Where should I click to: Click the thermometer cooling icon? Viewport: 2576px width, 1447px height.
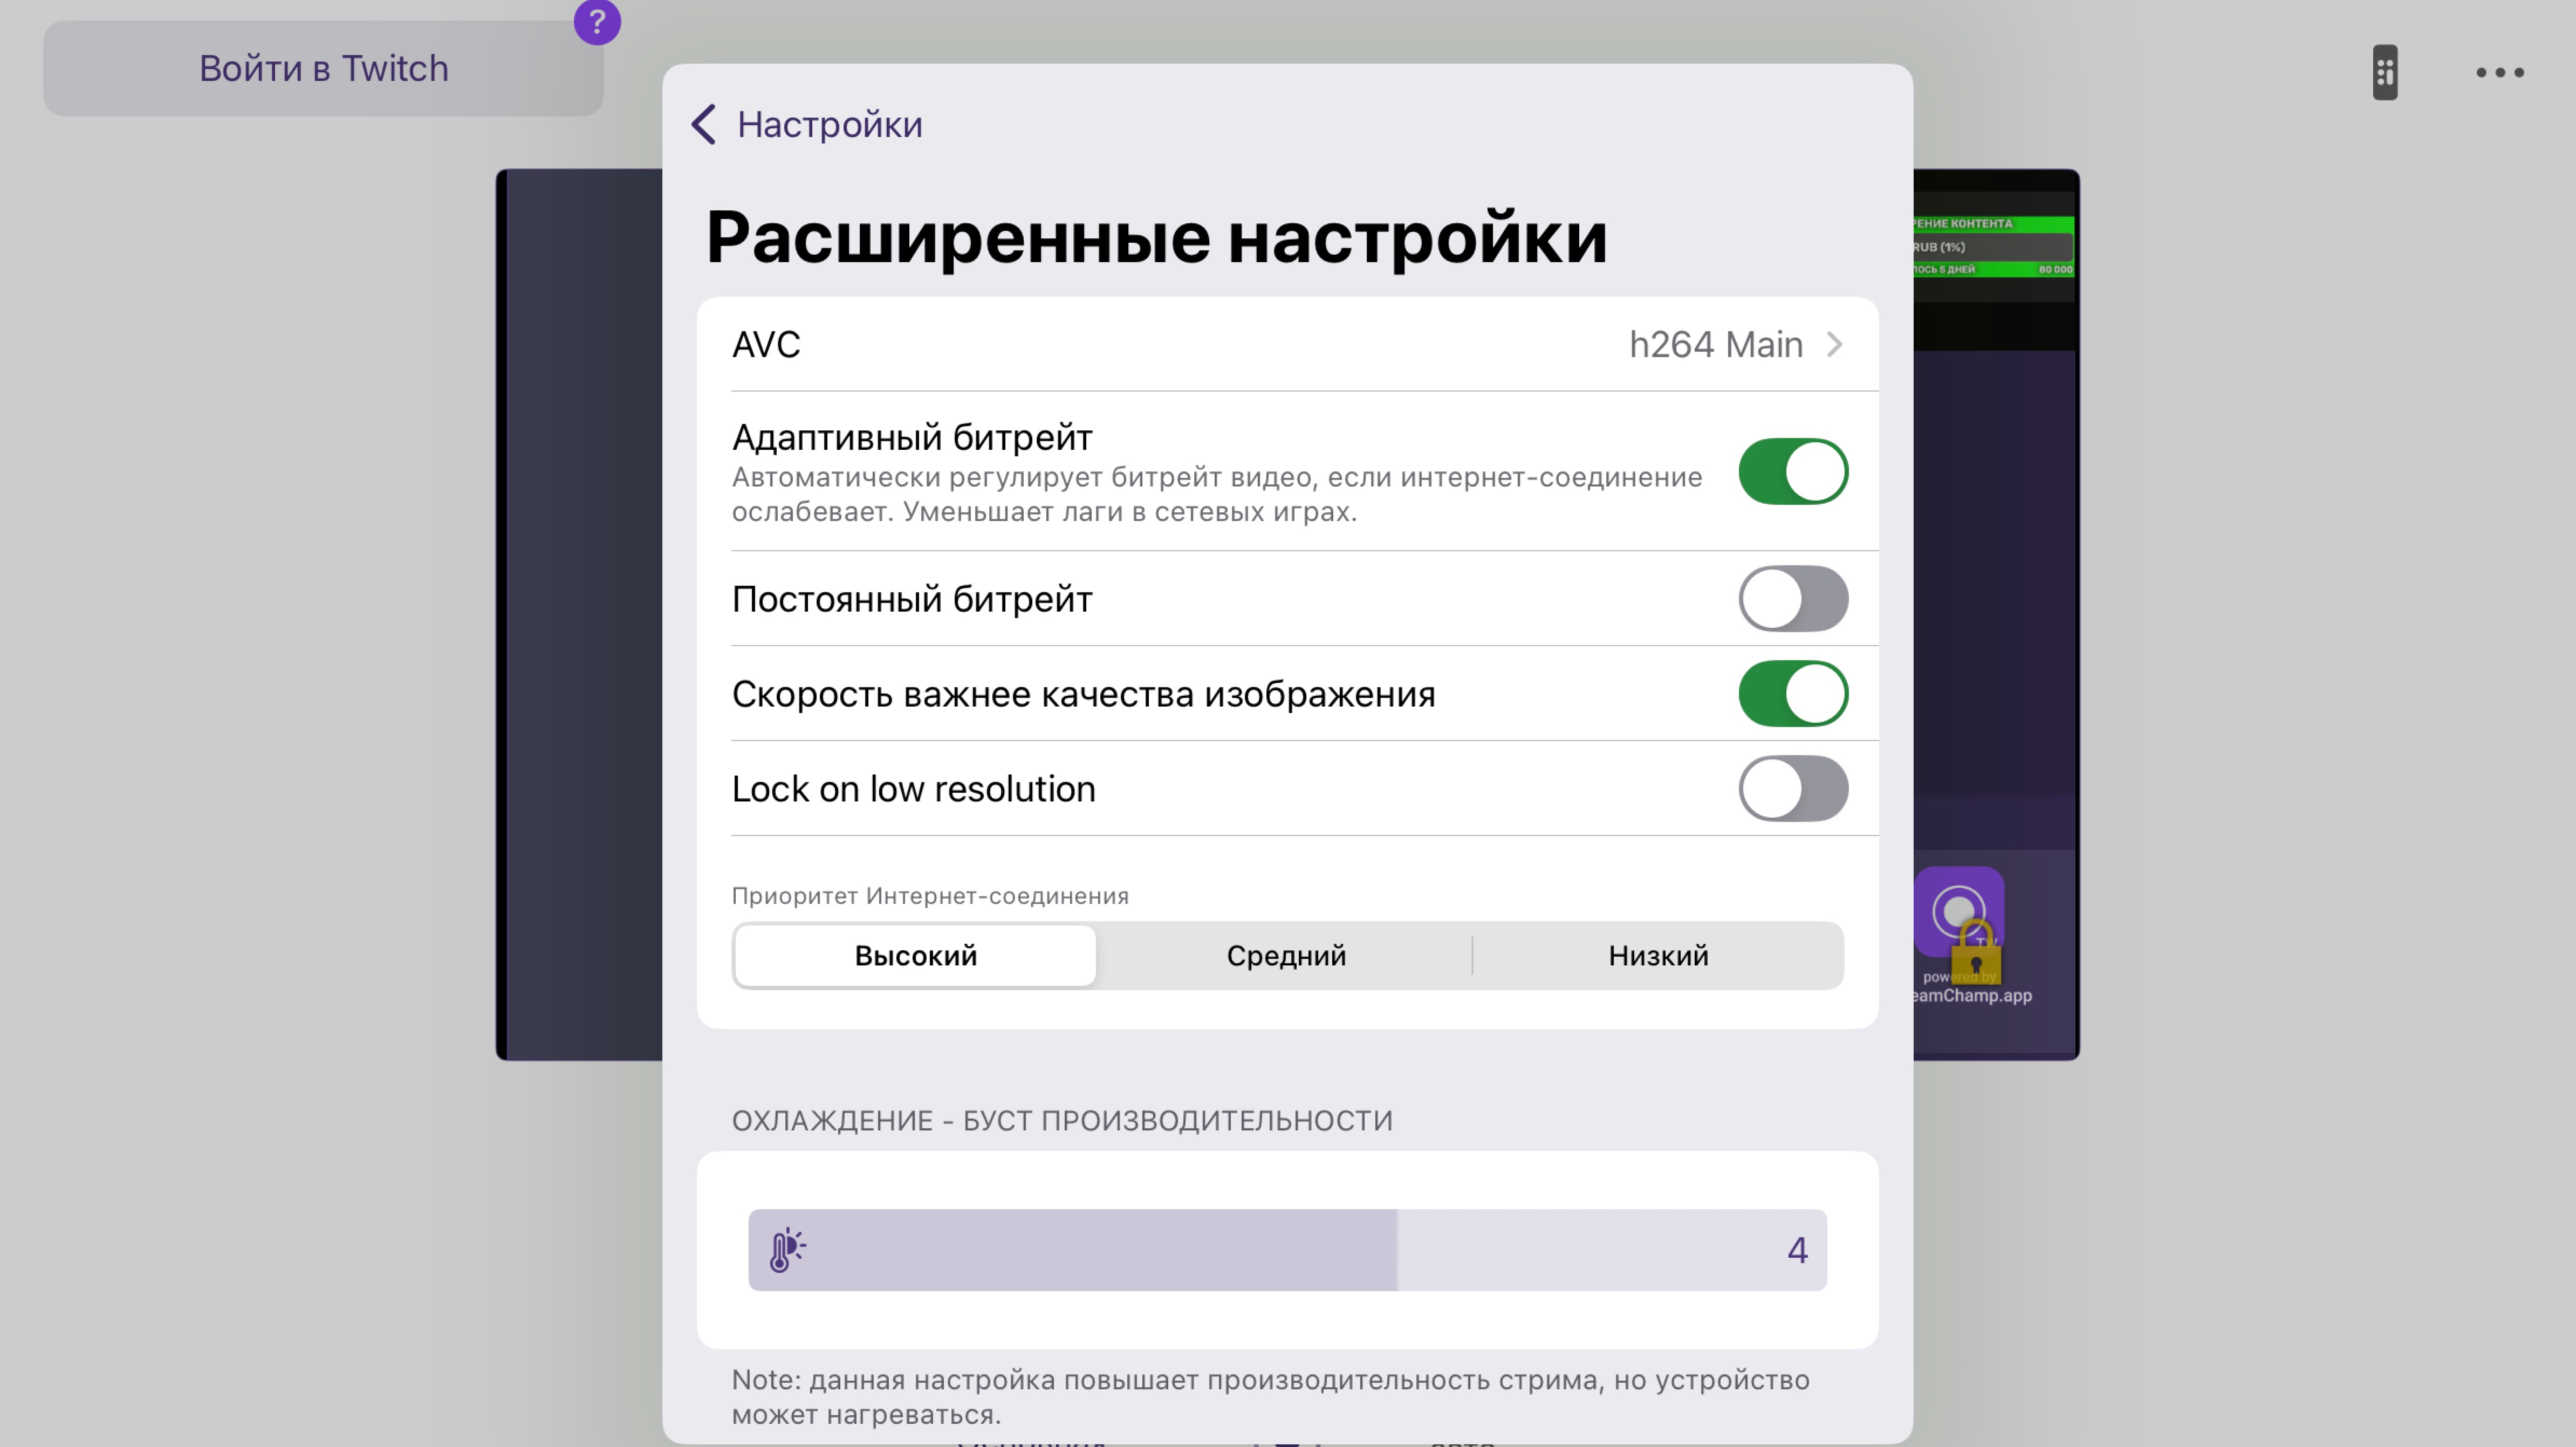click(x=787, y=1249)
